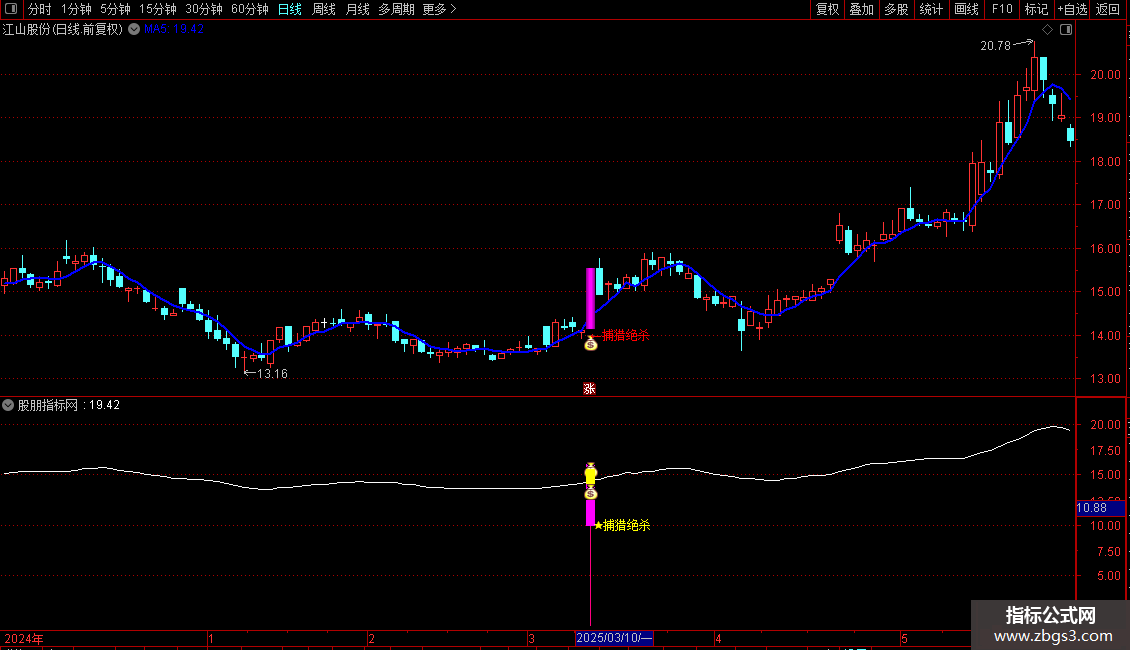Open the 统计 statistics button
The height and width of the screenshot is (650, 1130).
pos(931,9)
